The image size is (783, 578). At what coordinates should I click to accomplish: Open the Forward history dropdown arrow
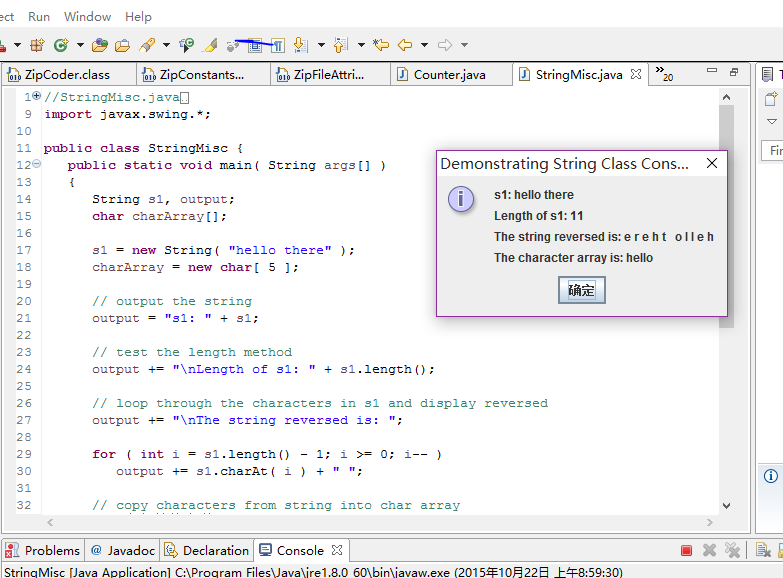[464, 45]
